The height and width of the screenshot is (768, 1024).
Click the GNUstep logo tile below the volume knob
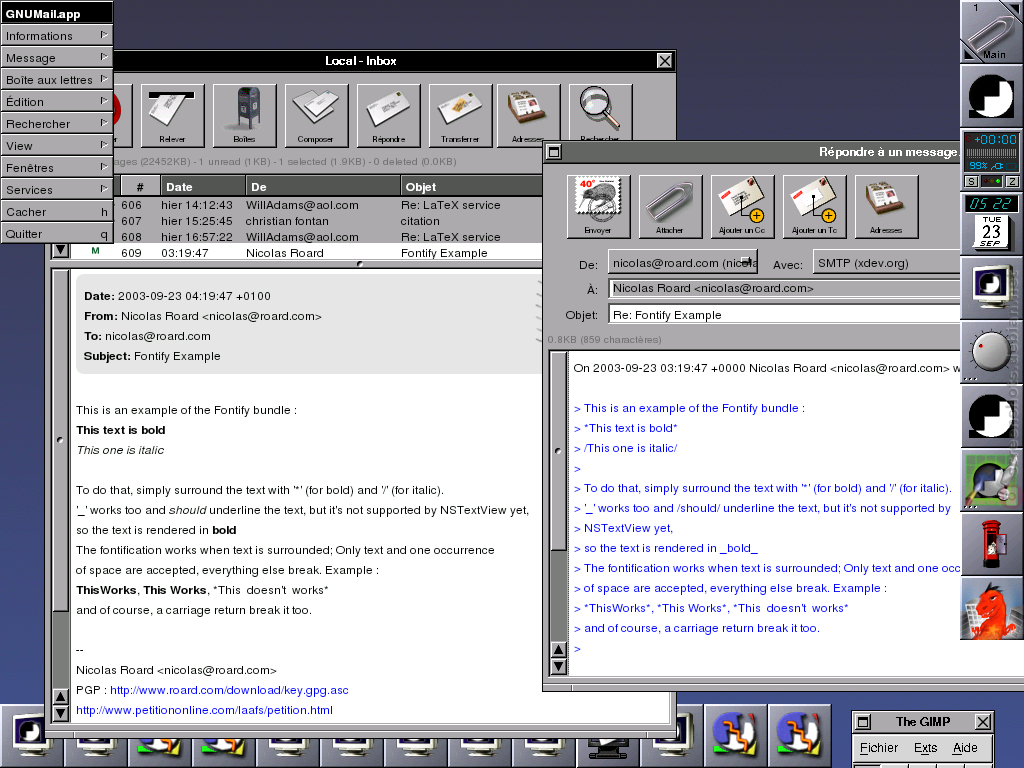coord(991,415)
